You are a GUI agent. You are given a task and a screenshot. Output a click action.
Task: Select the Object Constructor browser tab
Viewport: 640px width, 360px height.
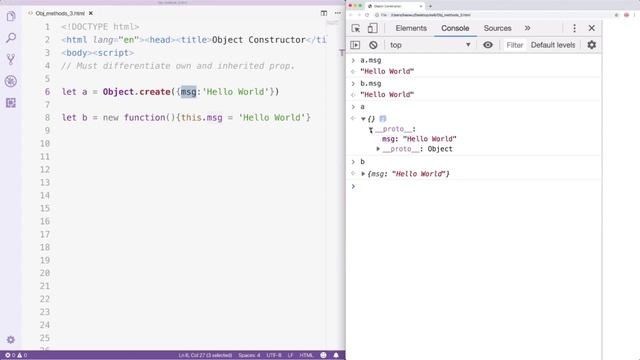395,6
